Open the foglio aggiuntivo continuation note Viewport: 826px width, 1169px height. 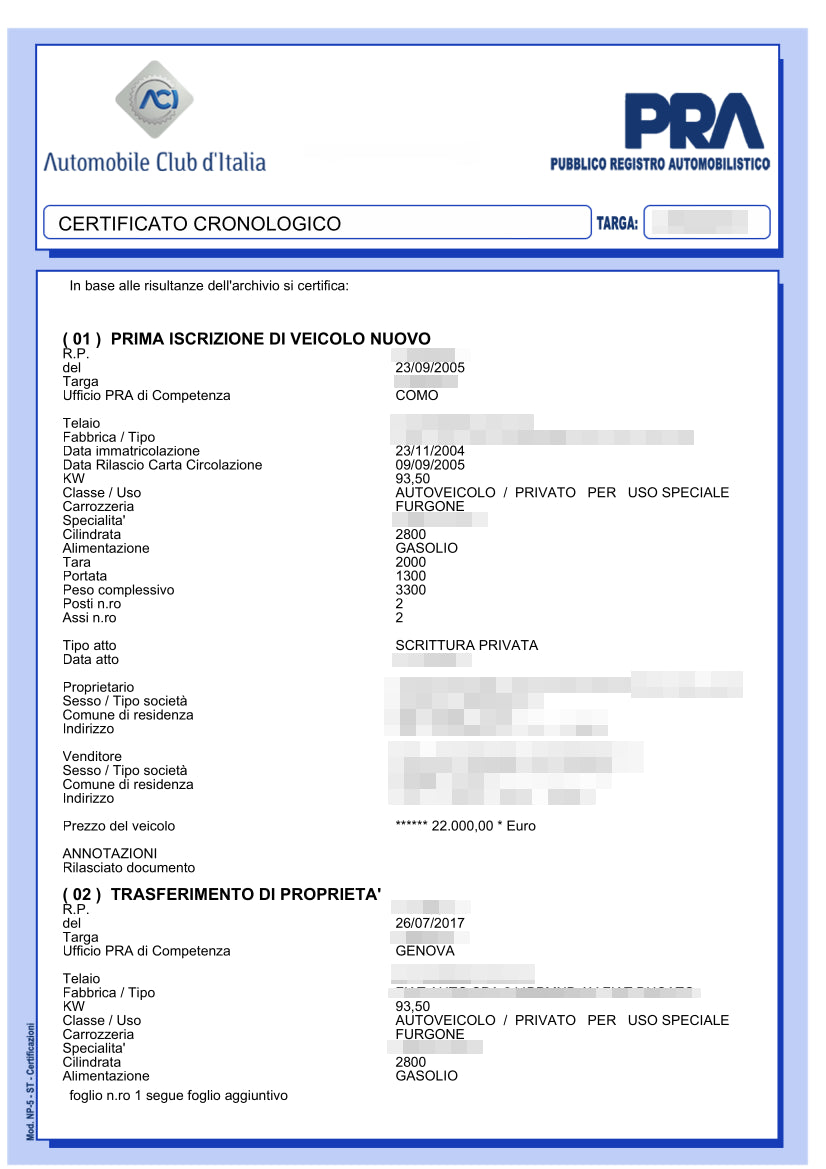tap(180, 1095)
